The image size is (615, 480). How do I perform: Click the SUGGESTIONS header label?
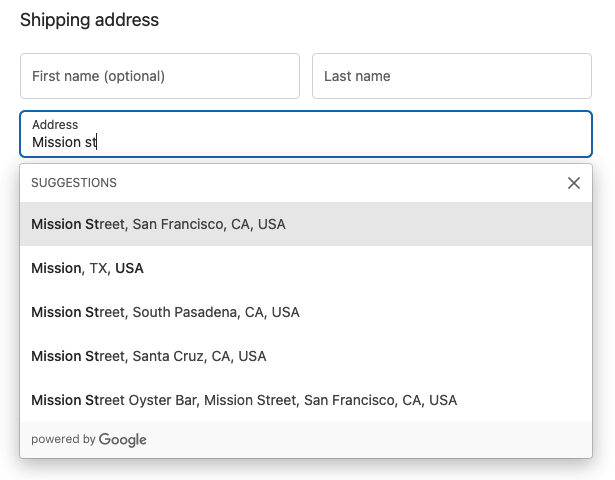pos(74,183)
